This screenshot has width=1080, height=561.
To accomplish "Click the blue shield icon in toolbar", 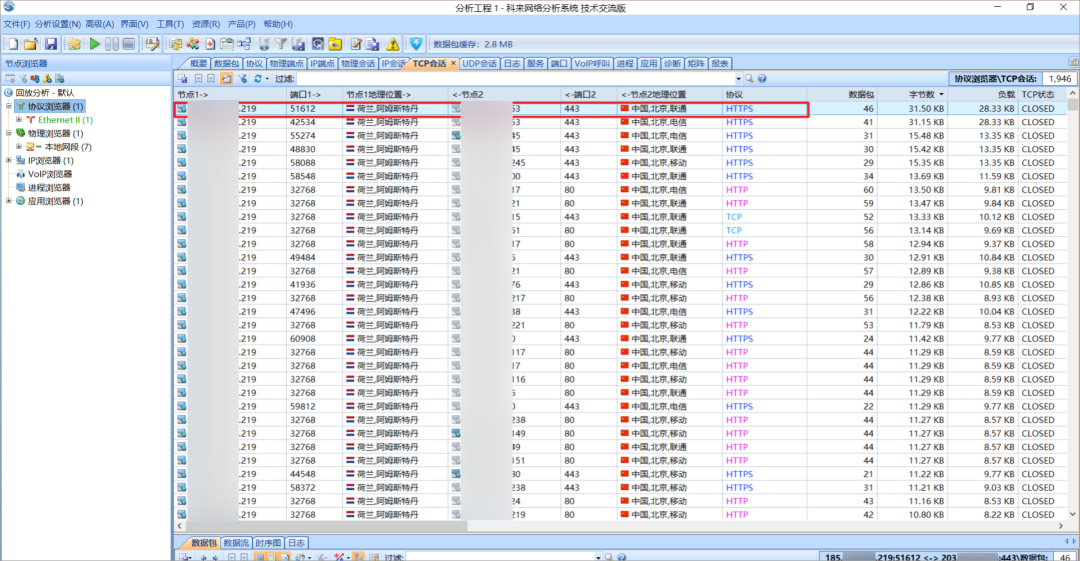I will pyautogui.click(x=415, y=44).
